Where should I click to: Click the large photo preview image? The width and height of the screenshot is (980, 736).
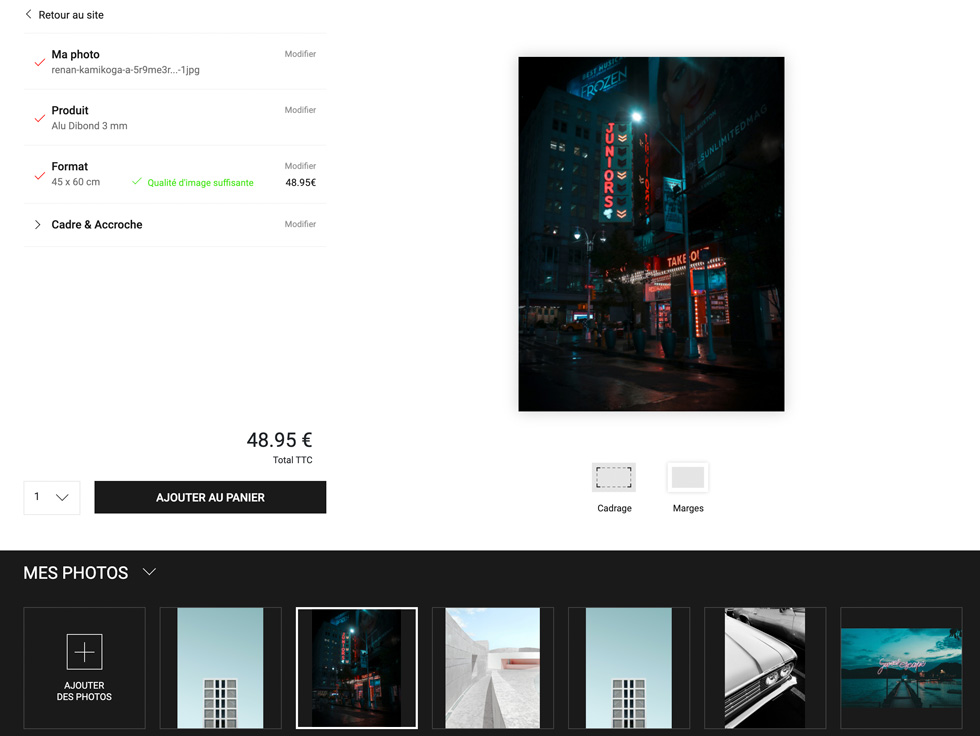(x=651, y=234)
